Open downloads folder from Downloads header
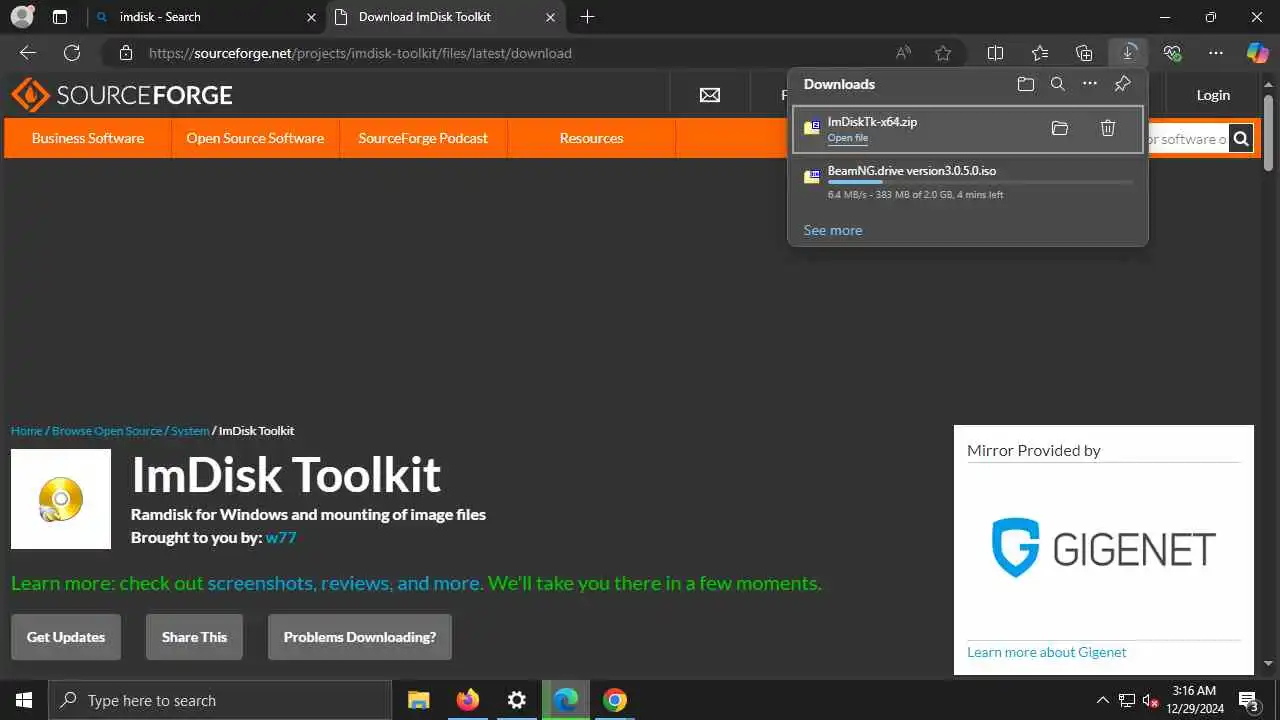Viewport: 1280px width, 720px height. [x=1026, y=84]
